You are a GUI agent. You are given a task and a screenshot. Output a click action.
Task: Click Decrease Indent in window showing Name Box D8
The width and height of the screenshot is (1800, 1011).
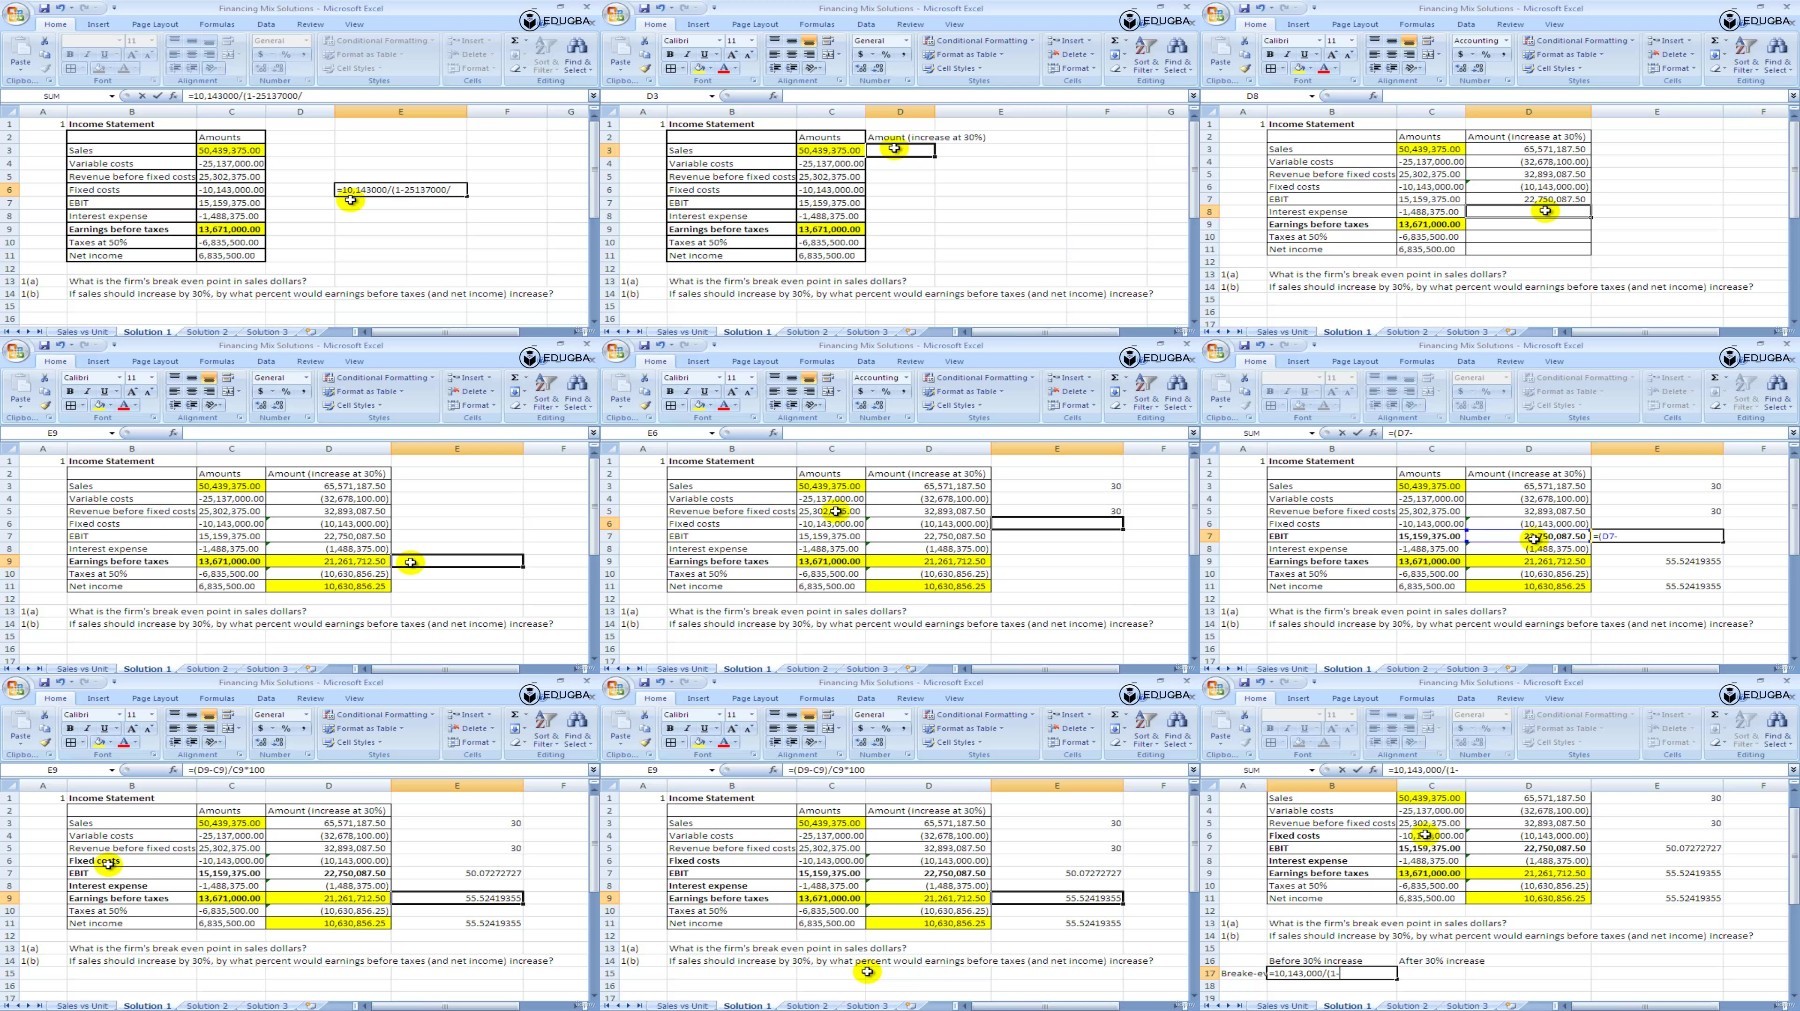(1375, 69)
